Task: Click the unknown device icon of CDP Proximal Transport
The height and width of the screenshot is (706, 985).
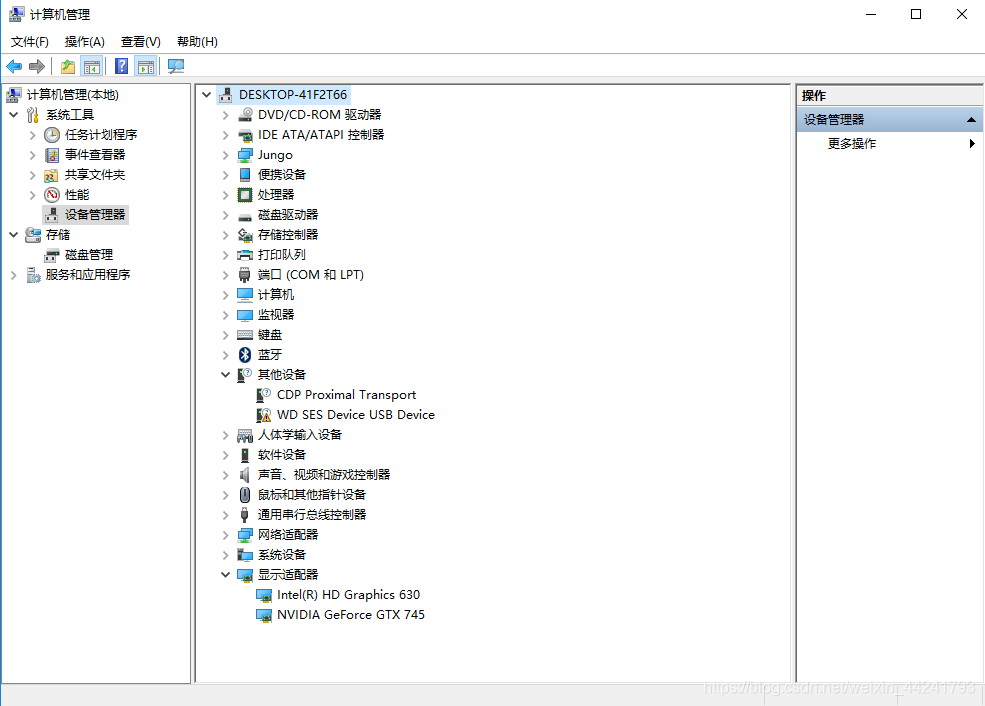Action: coord(264,395)
